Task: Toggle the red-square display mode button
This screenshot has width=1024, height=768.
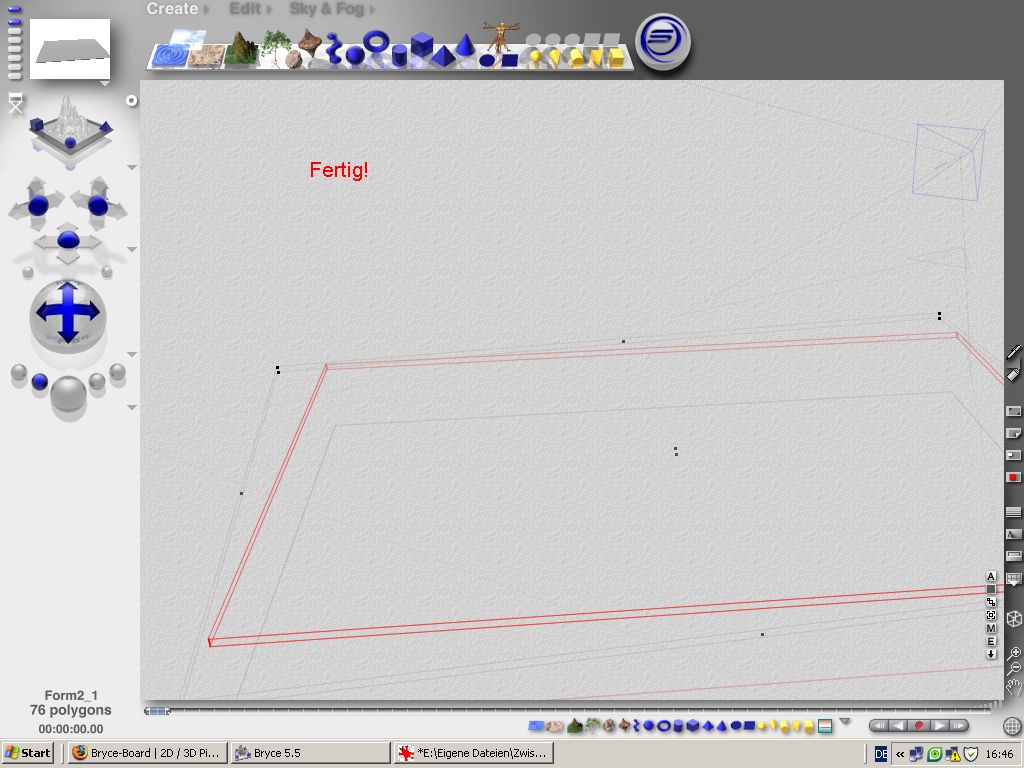Action: click(1013, 477)
